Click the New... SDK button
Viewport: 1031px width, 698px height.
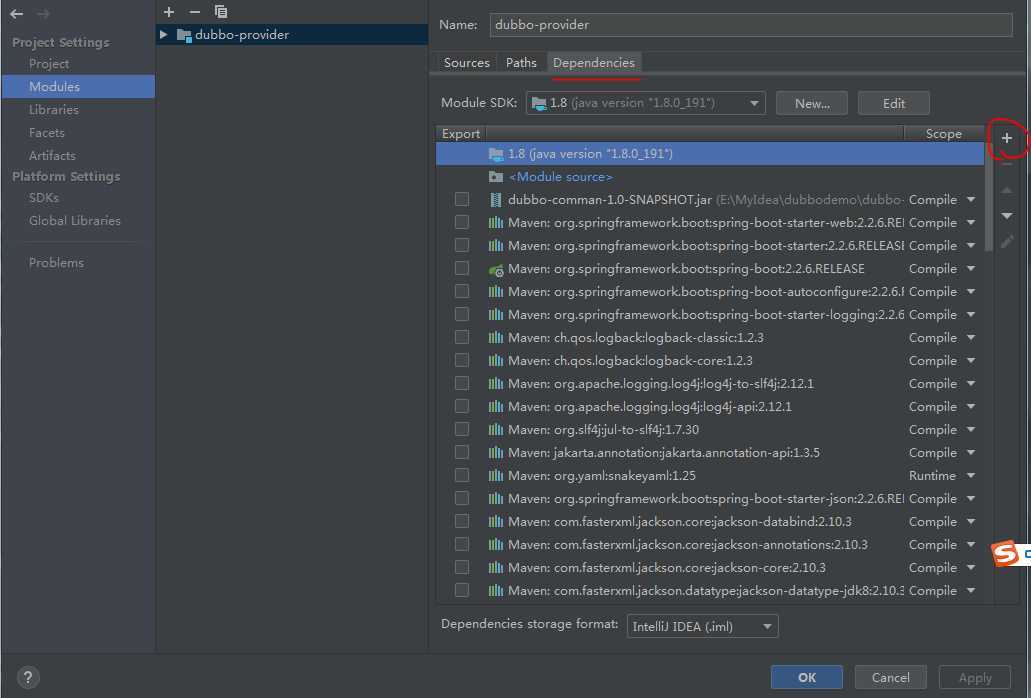coord(812,103)
